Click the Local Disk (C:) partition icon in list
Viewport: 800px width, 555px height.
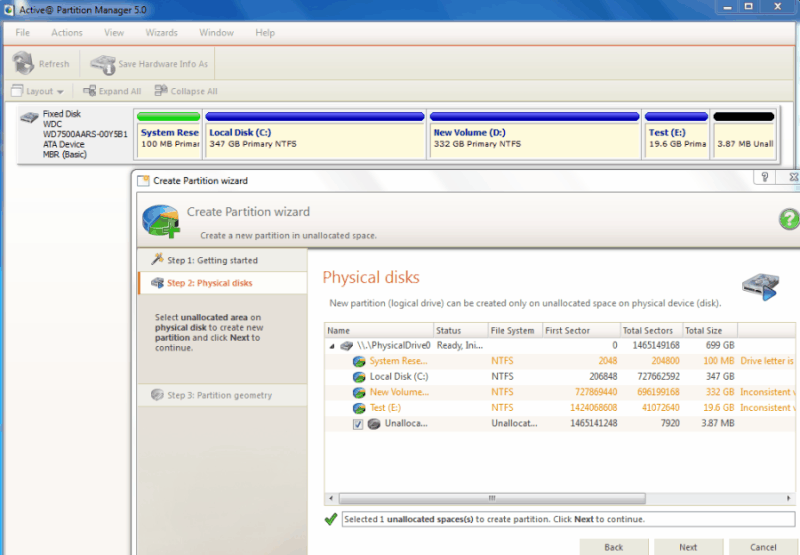tap(359, 377)
